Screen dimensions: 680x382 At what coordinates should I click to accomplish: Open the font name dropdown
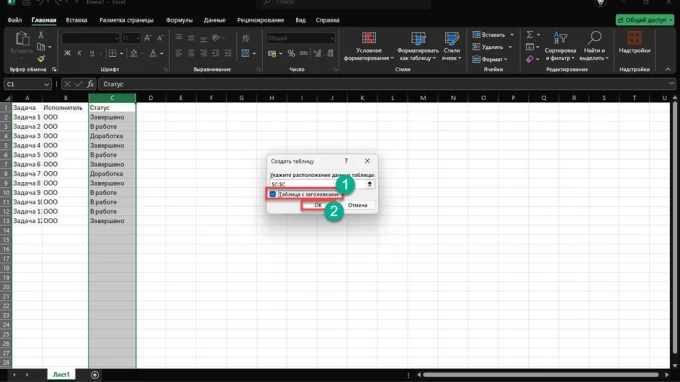[x=116, y=38]
